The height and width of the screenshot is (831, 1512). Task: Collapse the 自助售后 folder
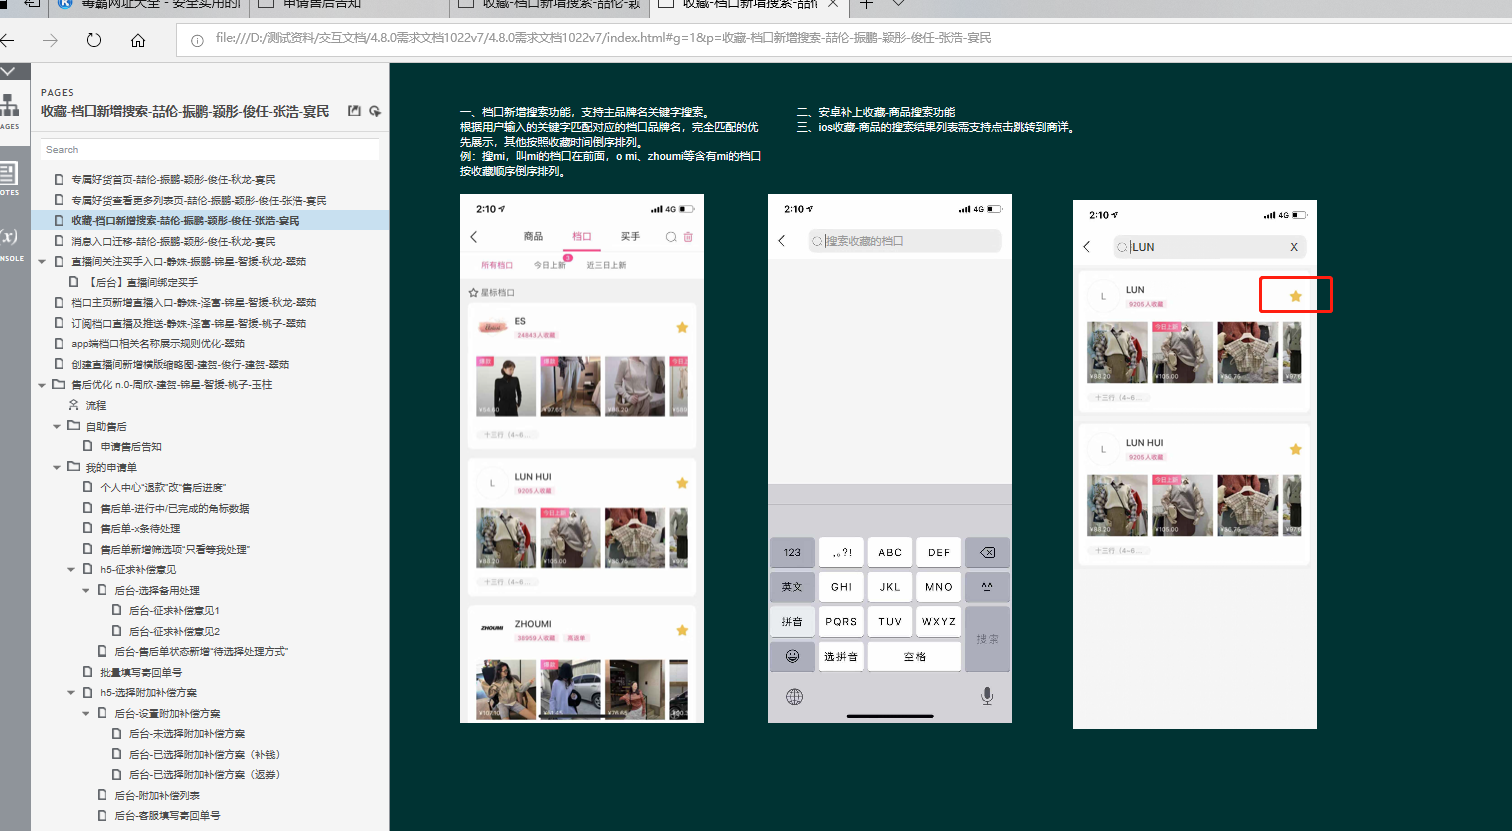(x=58, y=426)
